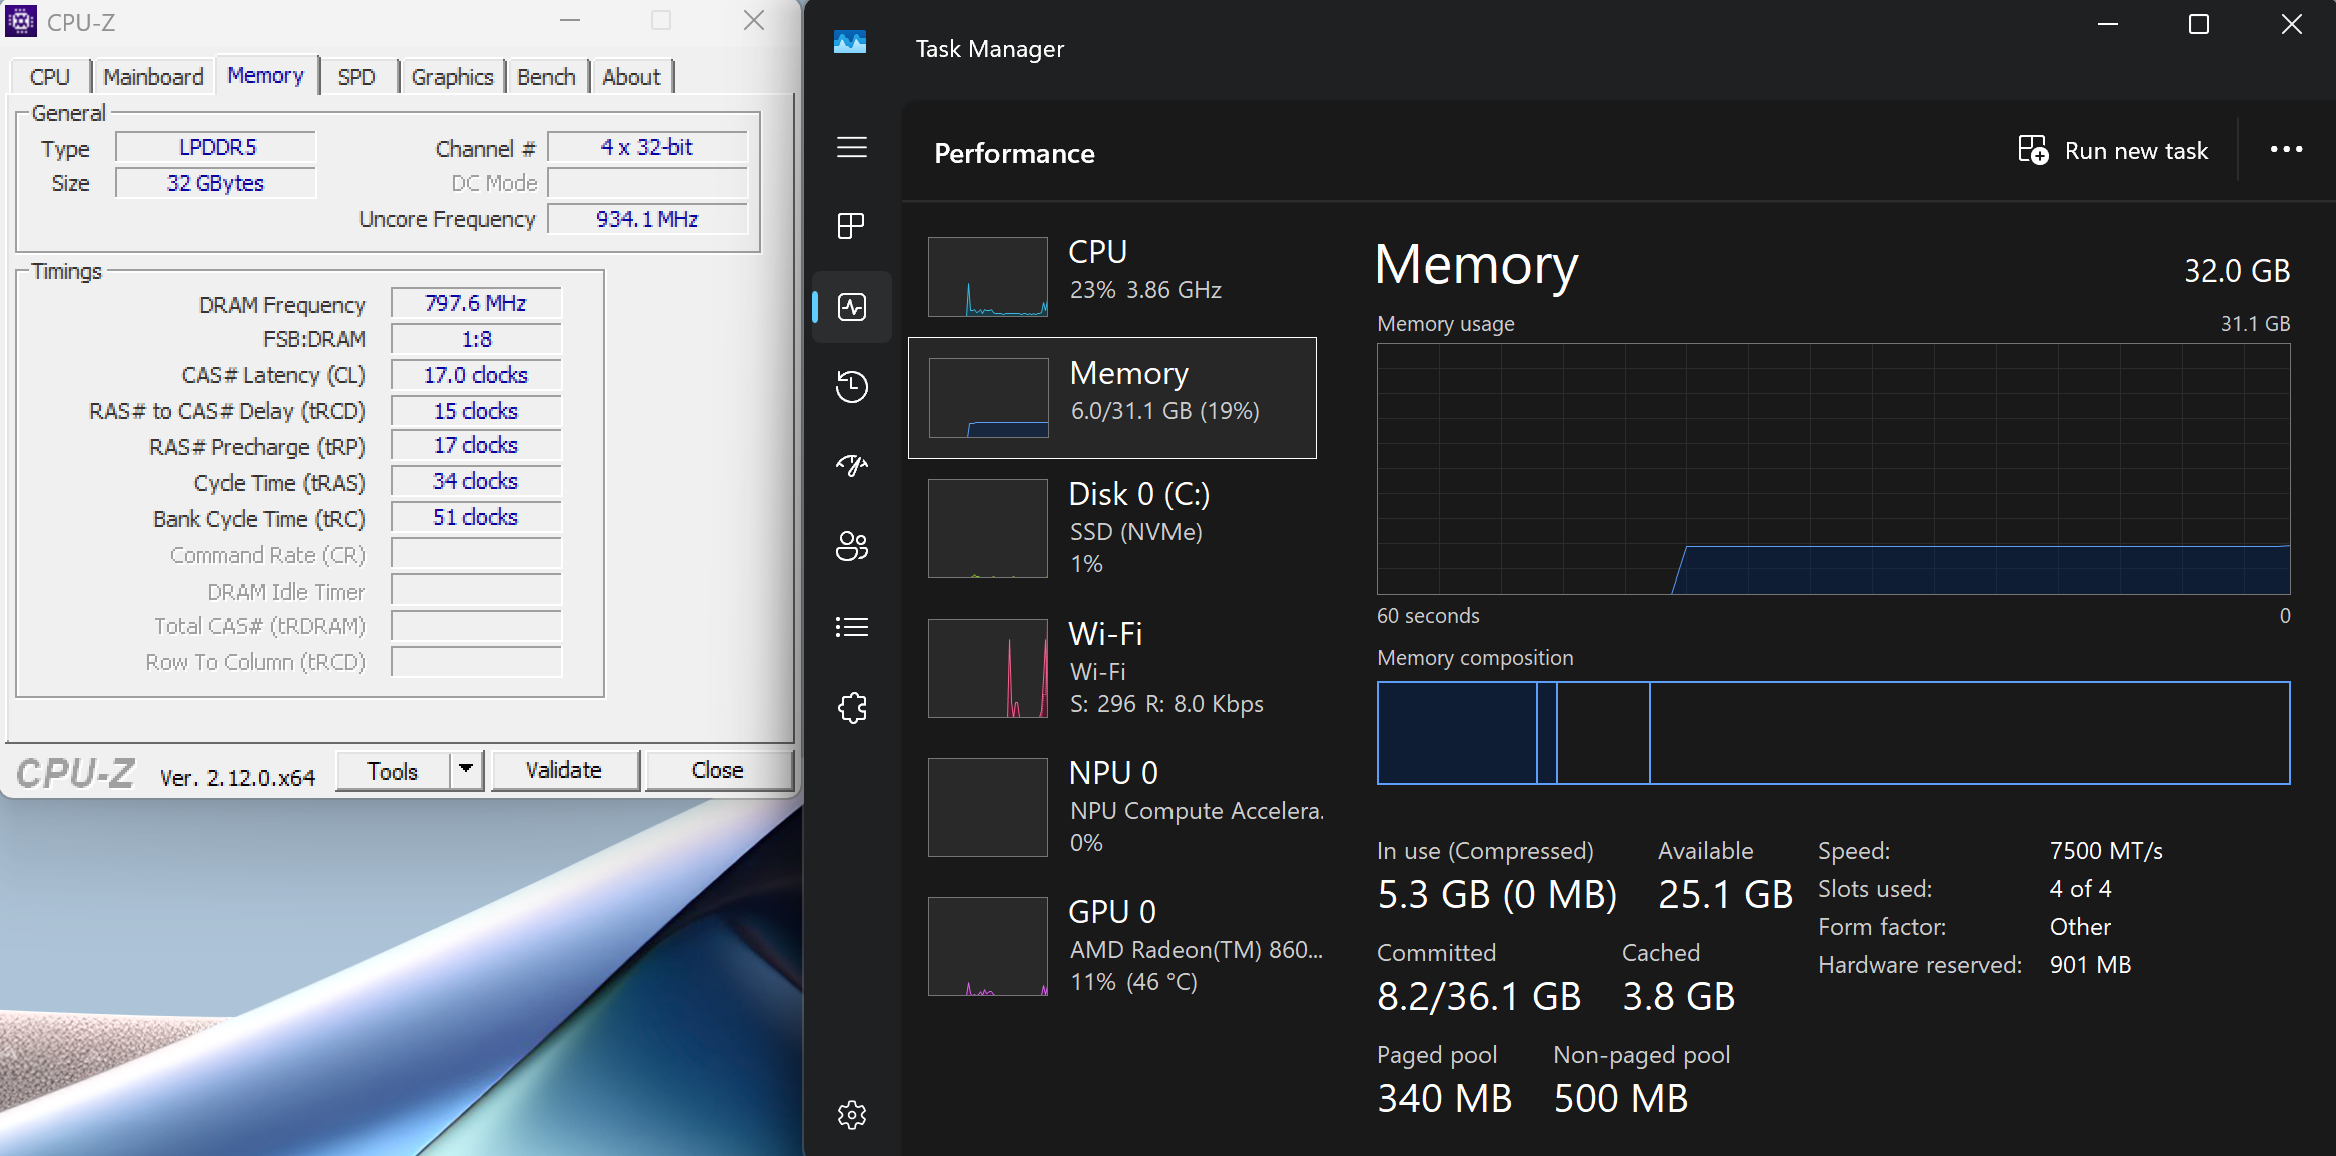Click the Bank Cycle Time value 51 clocks
Screen dimensions: 2336x1156
pyautogui.click(x=476, y=517)
